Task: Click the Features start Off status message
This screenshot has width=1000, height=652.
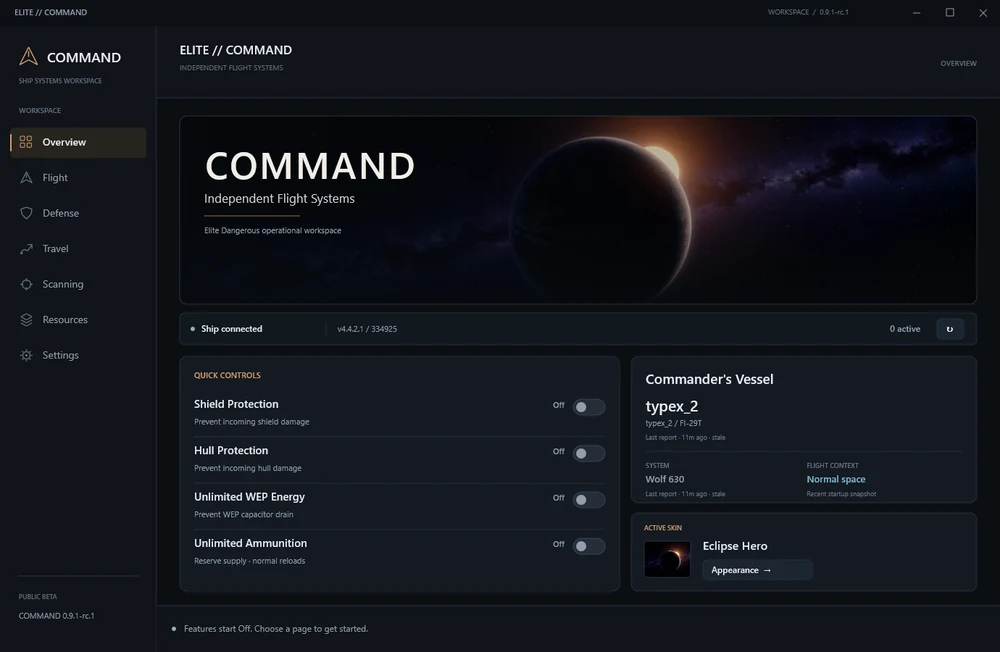Action: tap(276, 628)
